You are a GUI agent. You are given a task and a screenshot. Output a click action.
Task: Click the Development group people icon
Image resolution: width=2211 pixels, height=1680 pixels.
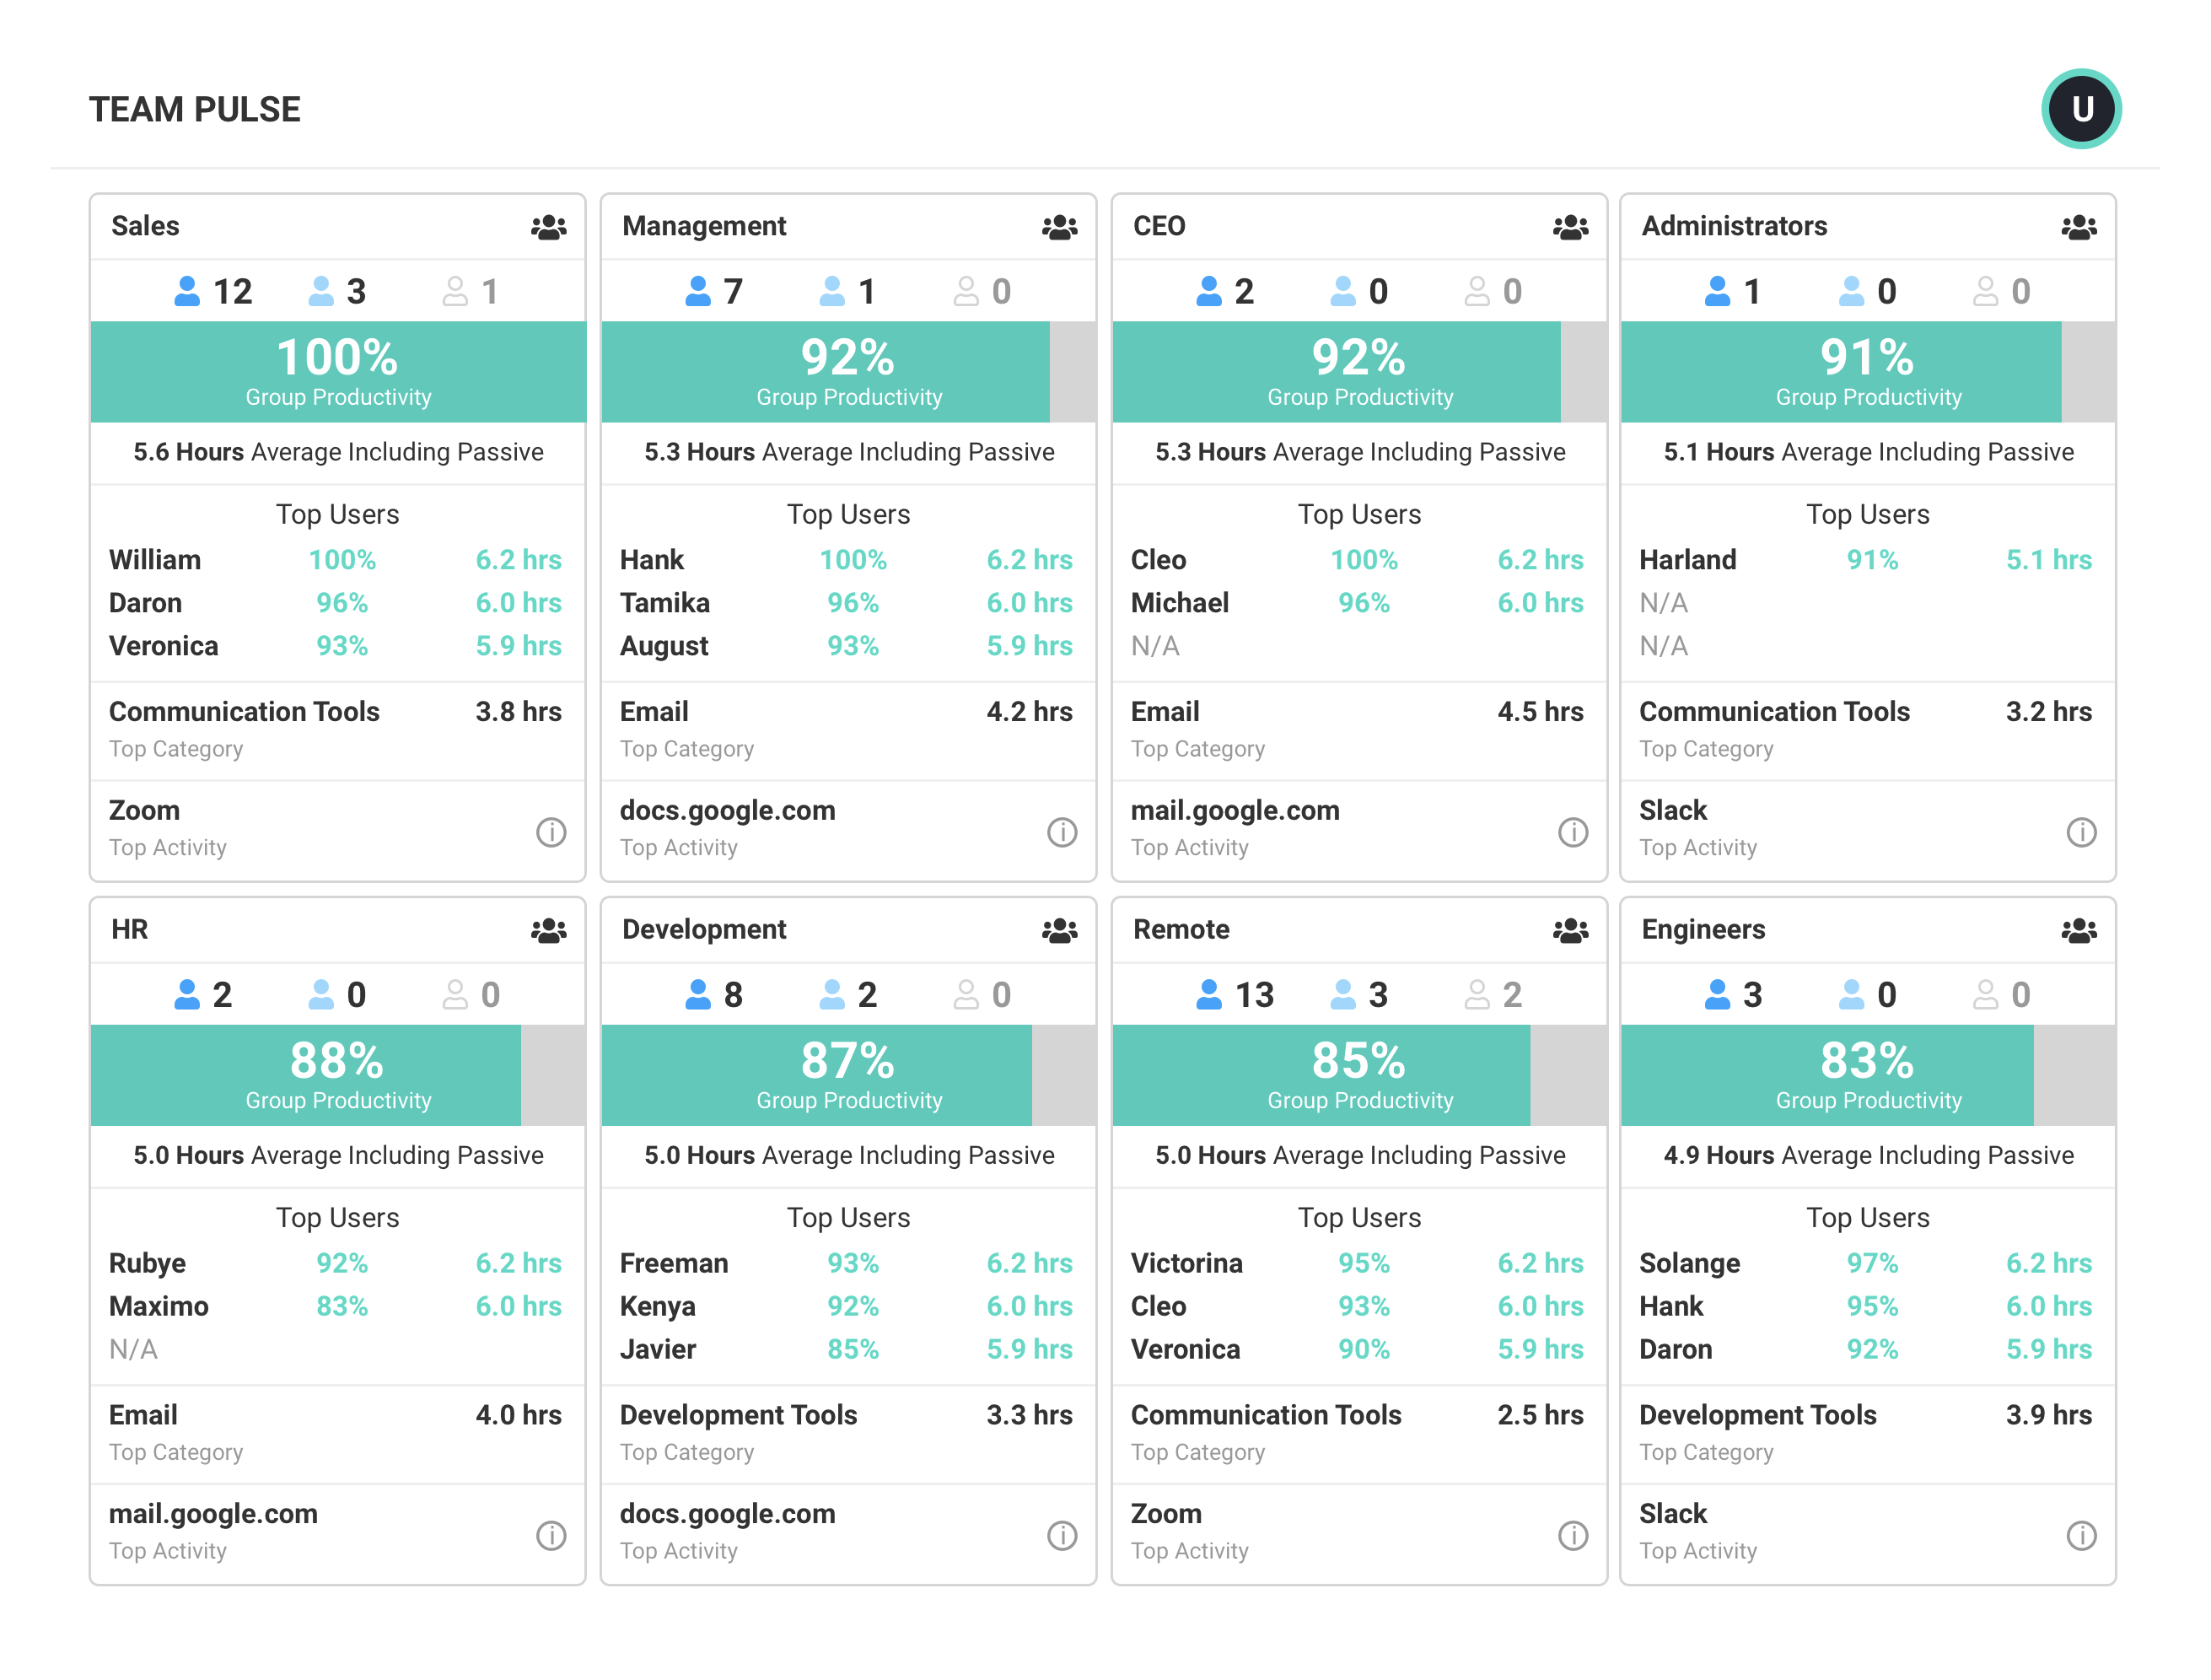1059,931
